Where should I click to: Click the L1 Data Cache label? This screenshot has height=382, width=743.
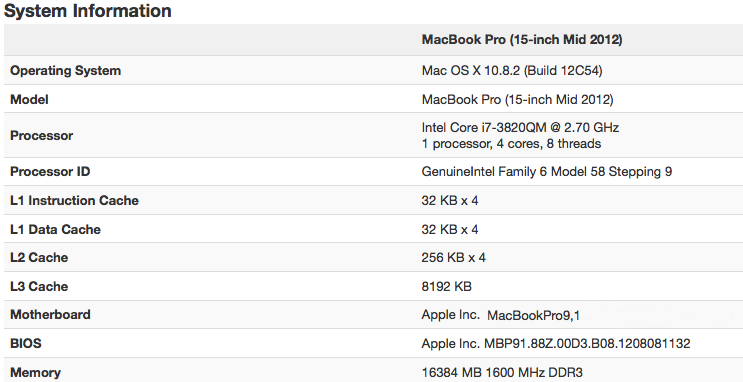55,229
